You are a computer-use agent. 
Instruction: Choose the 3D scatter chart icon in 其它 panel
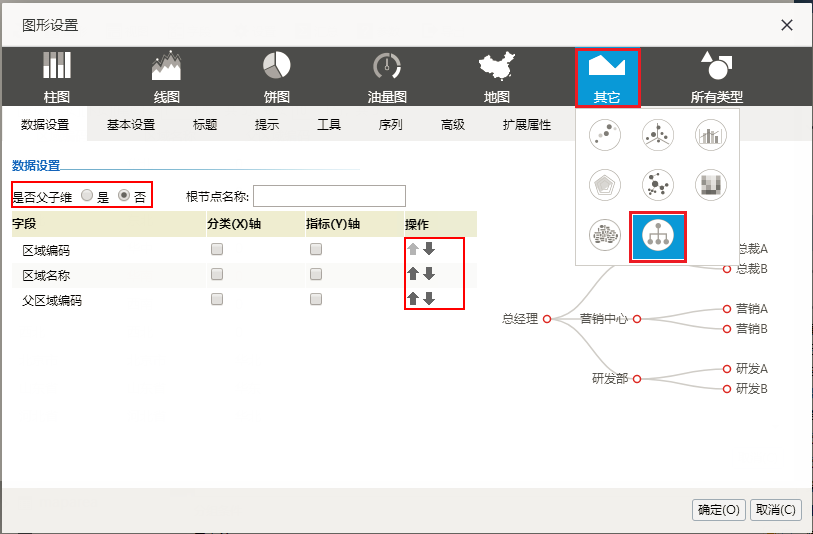657,135
